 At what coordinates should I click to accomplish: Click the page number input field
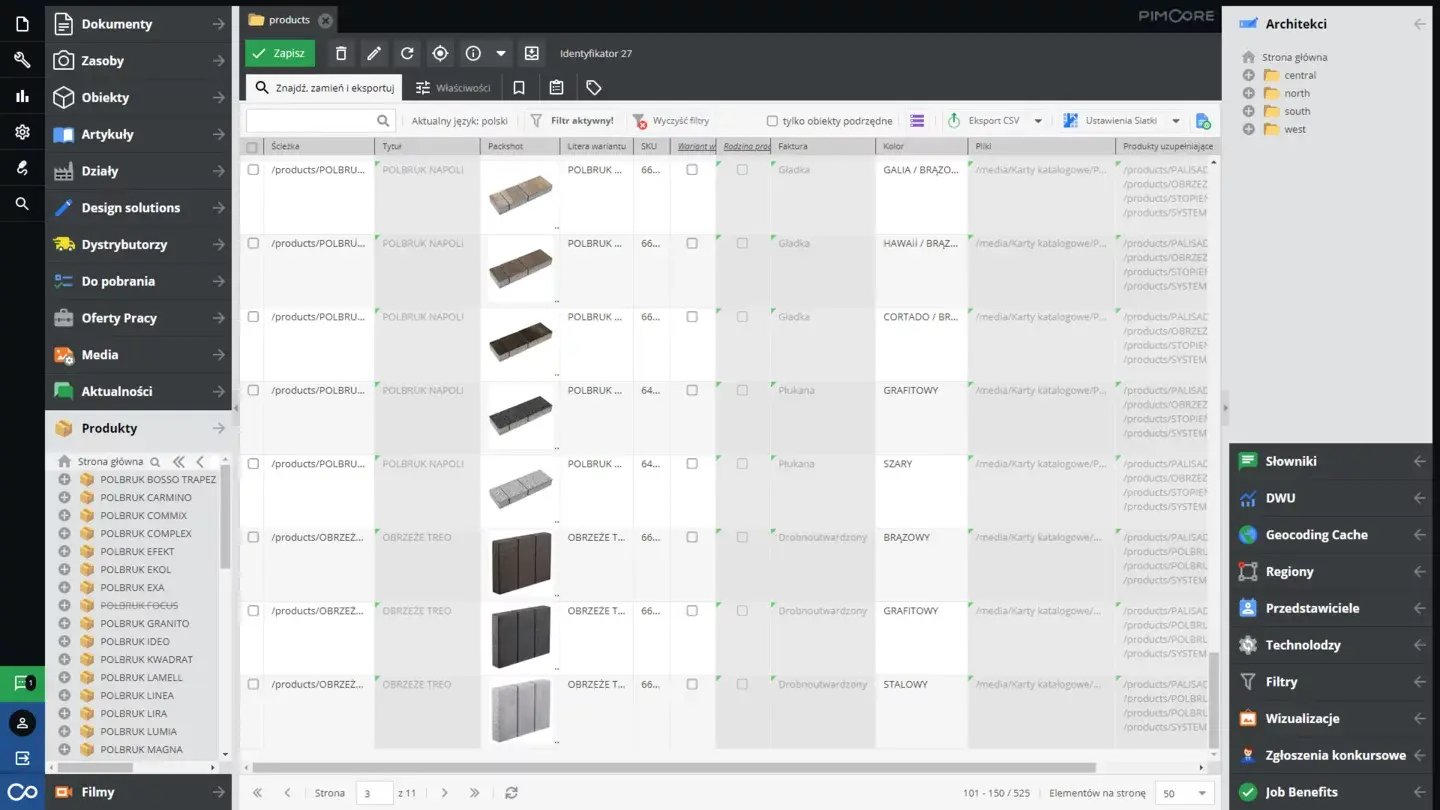374,793
